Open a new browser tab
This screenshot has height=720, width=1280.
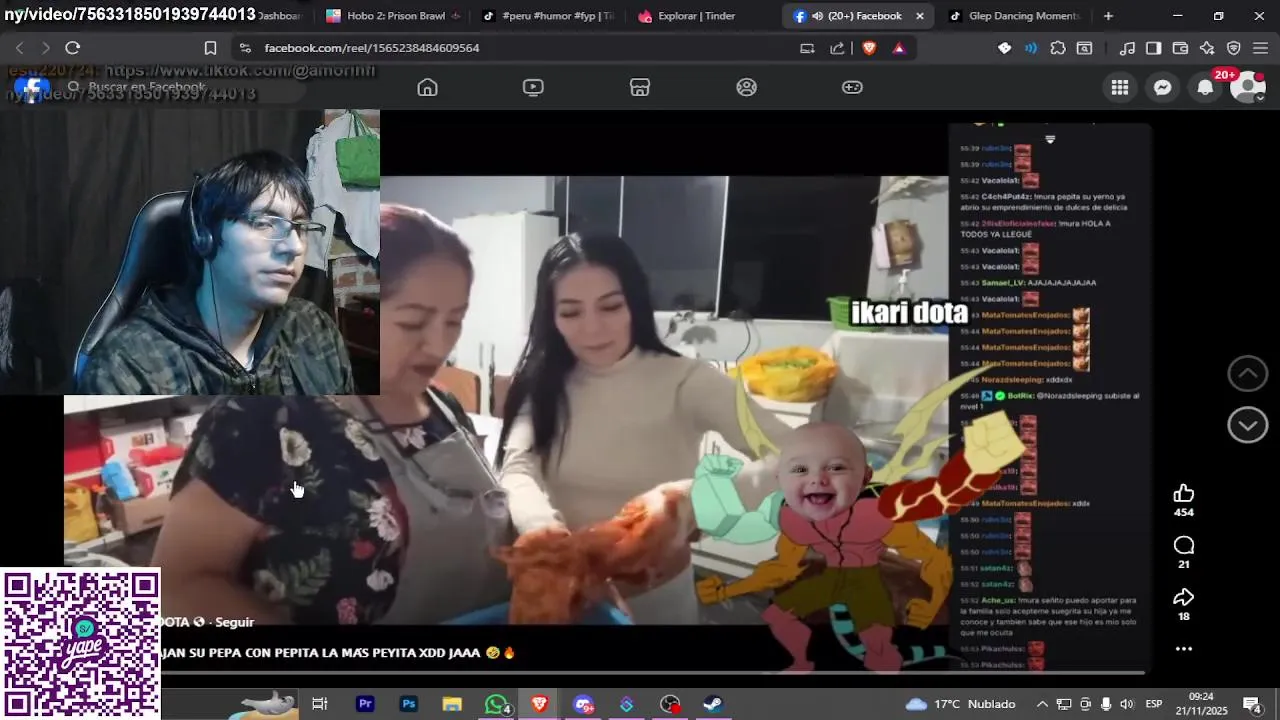pyautogui.click(x=1108, y=16)
